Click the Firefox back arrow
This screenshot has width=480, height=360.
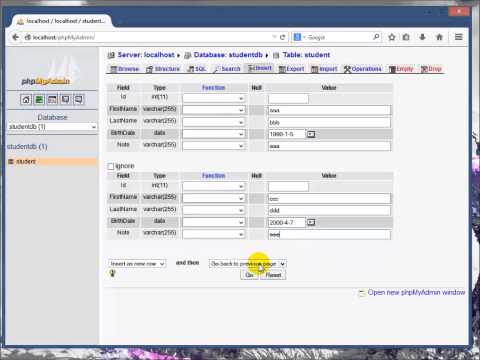coord(15,37)
